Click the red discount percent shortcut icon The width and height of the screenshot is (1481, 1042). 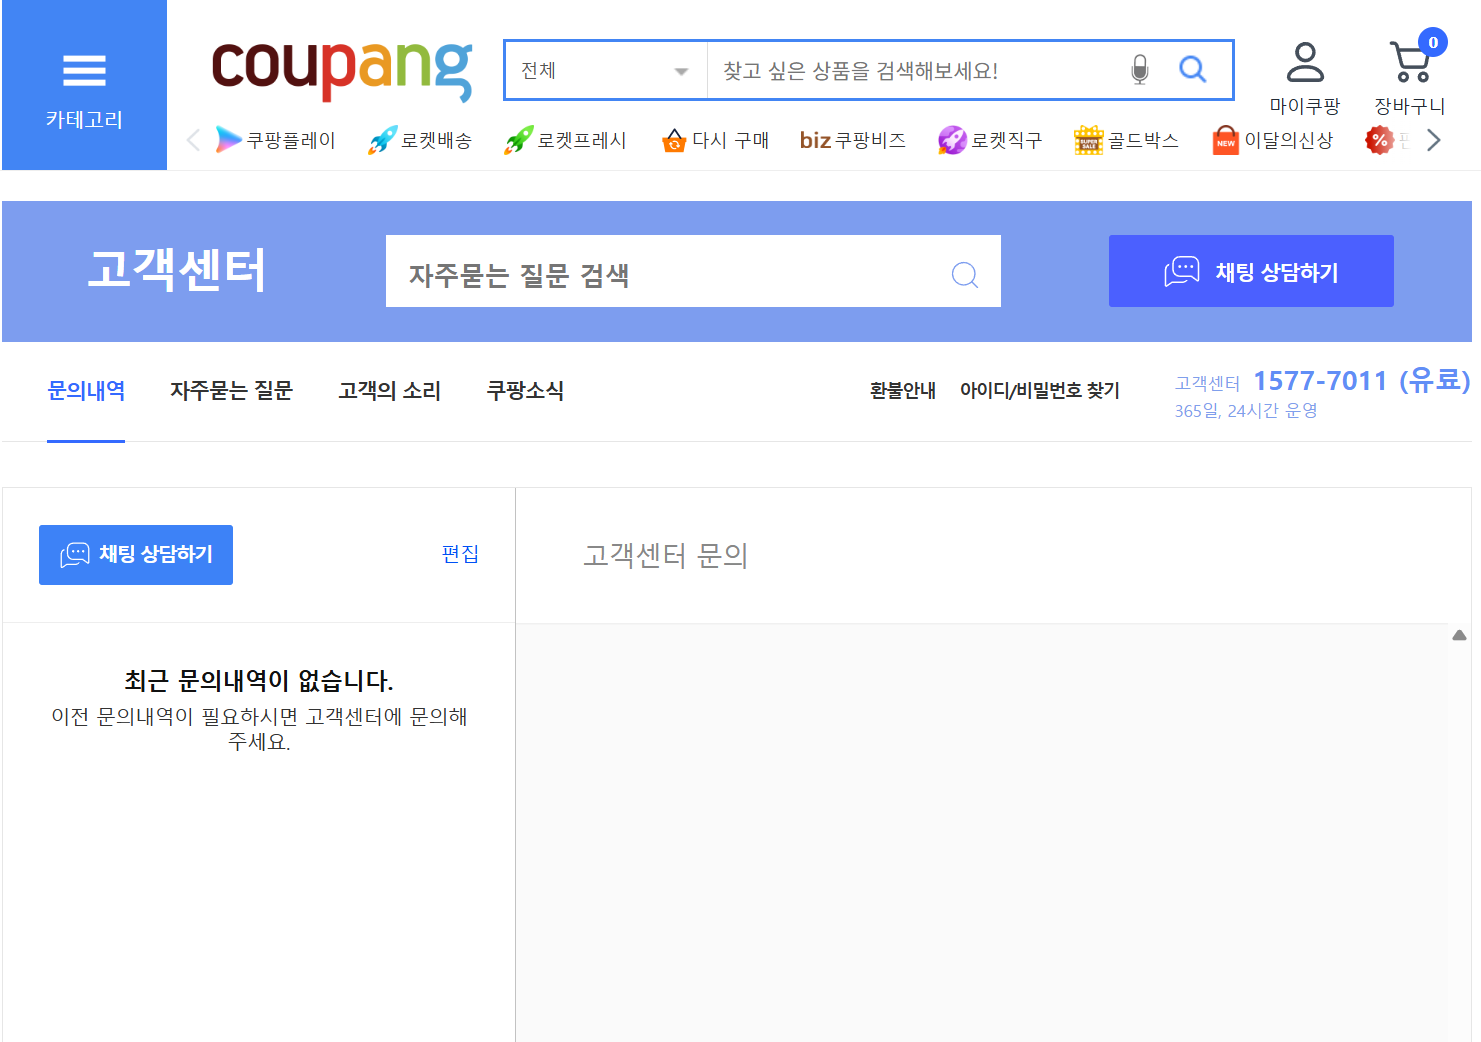[x=1380, y=140]
